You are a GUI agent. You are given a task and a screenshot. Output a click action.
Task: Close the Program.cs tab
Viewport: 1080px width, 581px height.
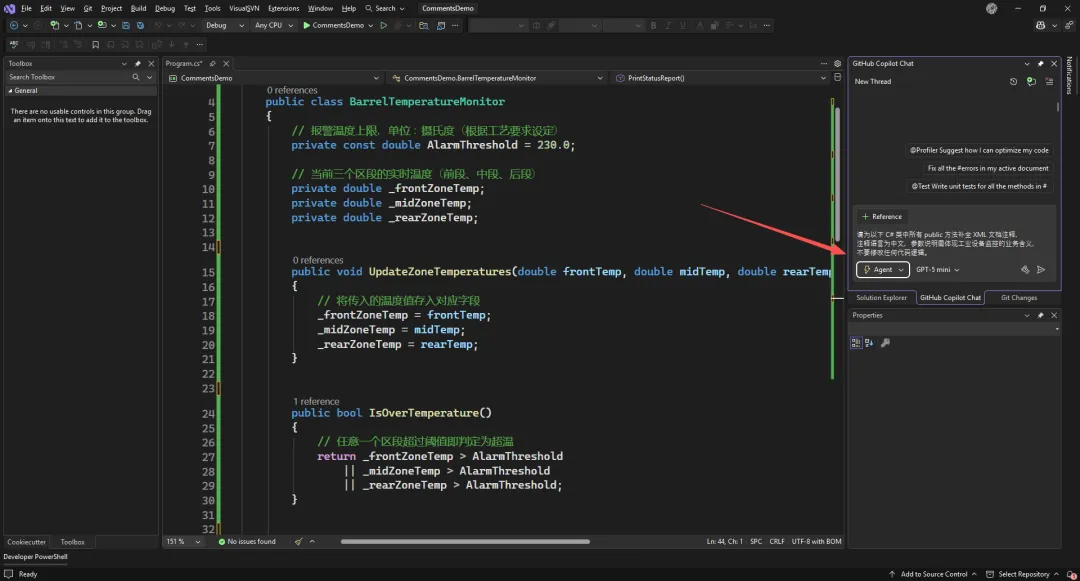click(x=226, y=63)
